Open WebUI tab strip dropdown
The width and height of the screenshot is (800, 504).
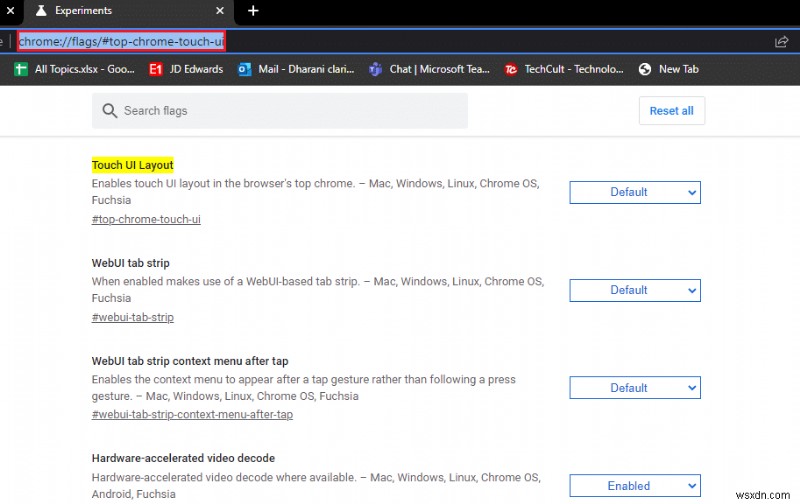tap(635, 290)
